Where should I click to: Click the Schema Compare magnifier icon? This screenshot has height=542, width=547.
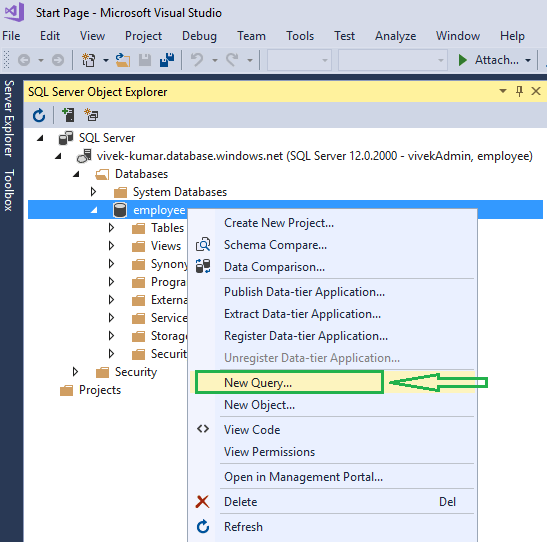tap(203, 244)
